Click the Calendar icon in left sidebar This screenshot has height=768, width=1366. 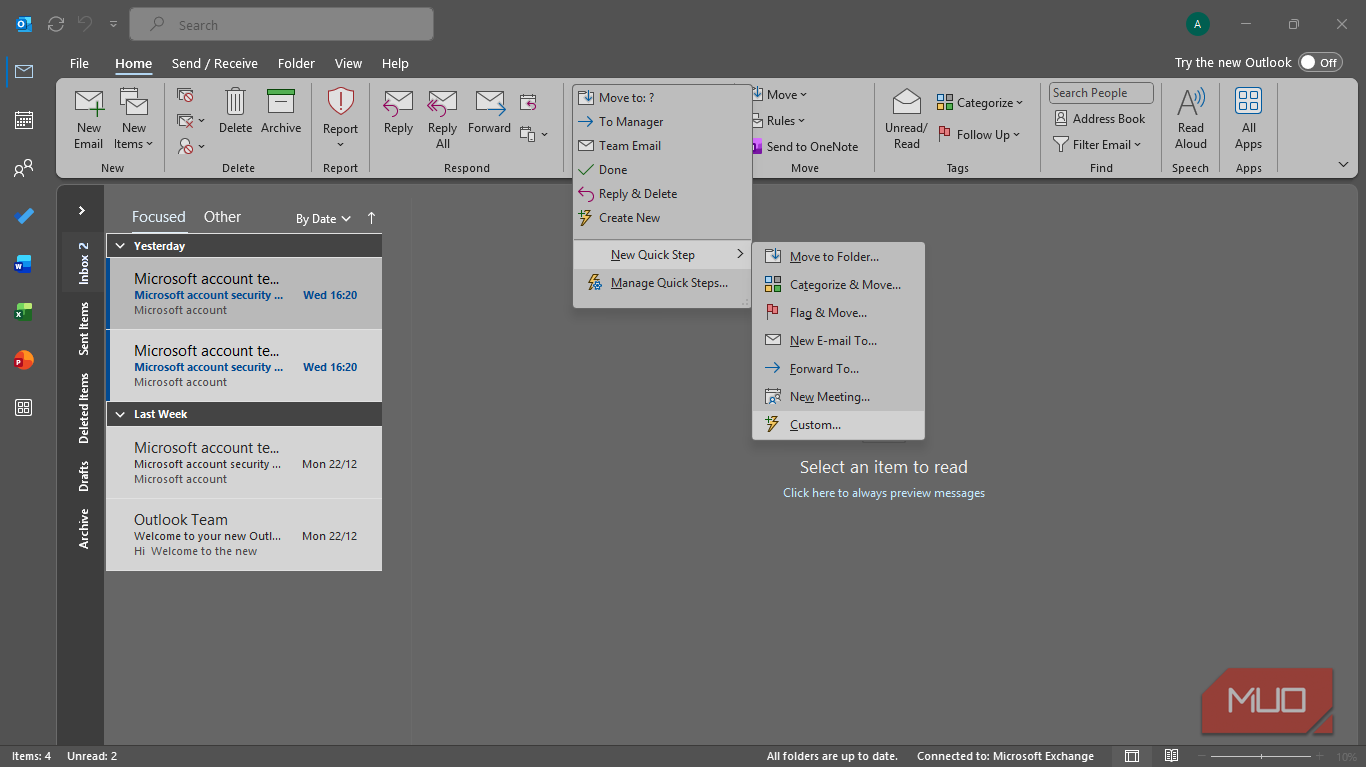click(x=24, y=120)
